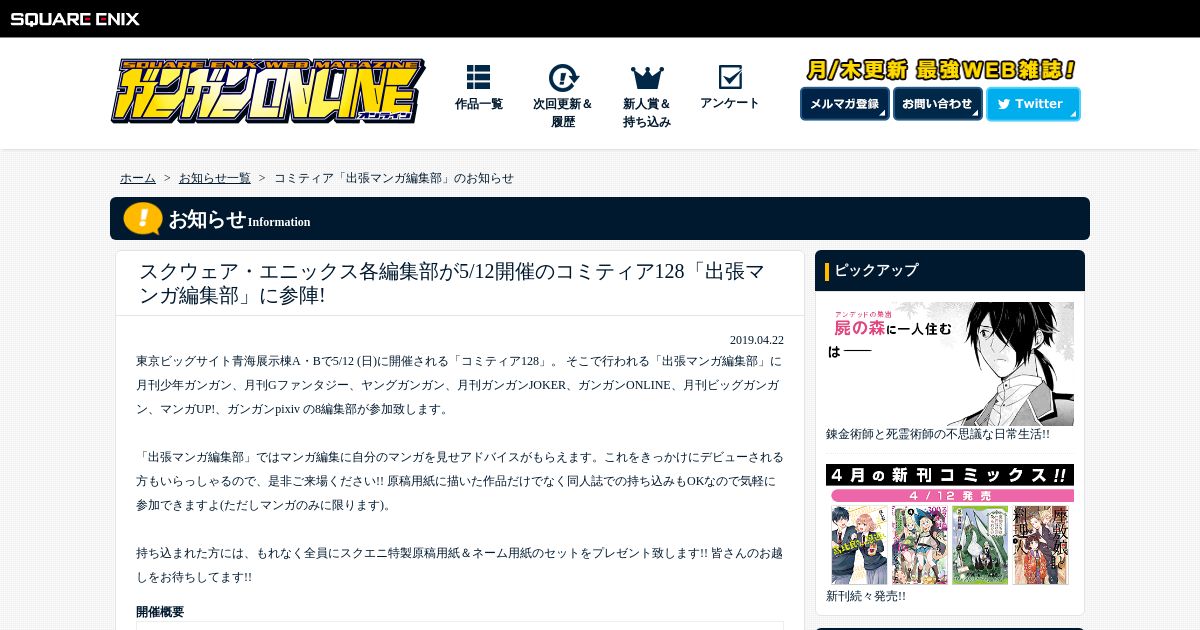The image size is (1200, 630).
Task: Click the date 2019.04.22
Action: [x=757, y=340]
